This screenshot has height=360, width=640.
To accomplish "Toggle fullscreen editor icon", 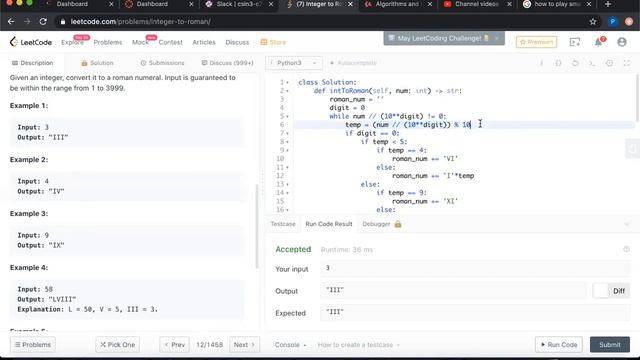I will click(x=627, y=63).
